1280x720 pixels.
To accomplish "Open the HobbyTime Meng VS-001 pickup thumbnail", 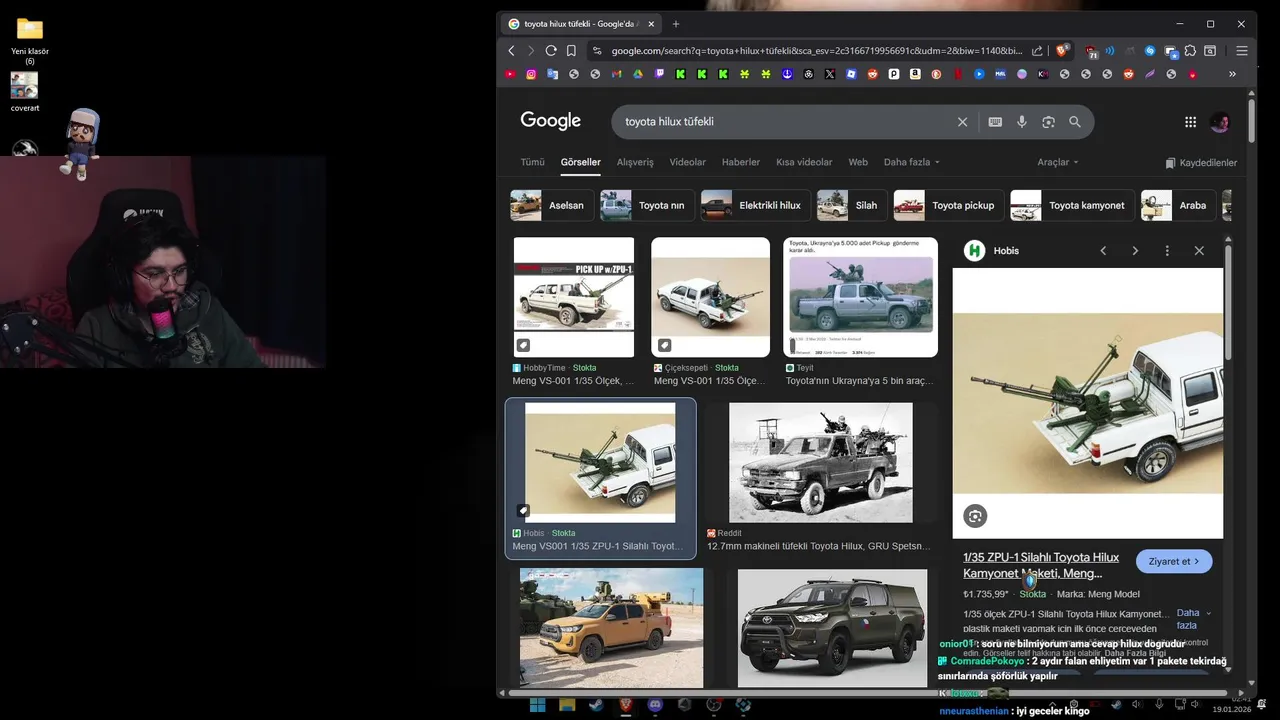I will [x=574, y=297].
